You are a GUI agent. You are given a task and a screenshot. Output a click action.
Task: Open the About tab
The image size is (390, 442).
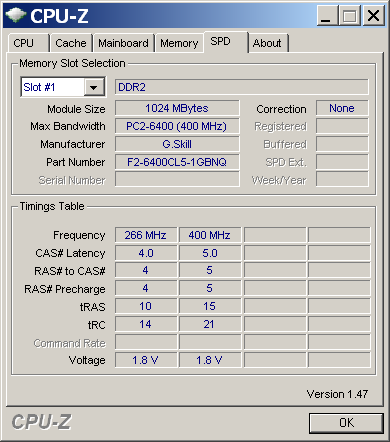tap(268, 43)
